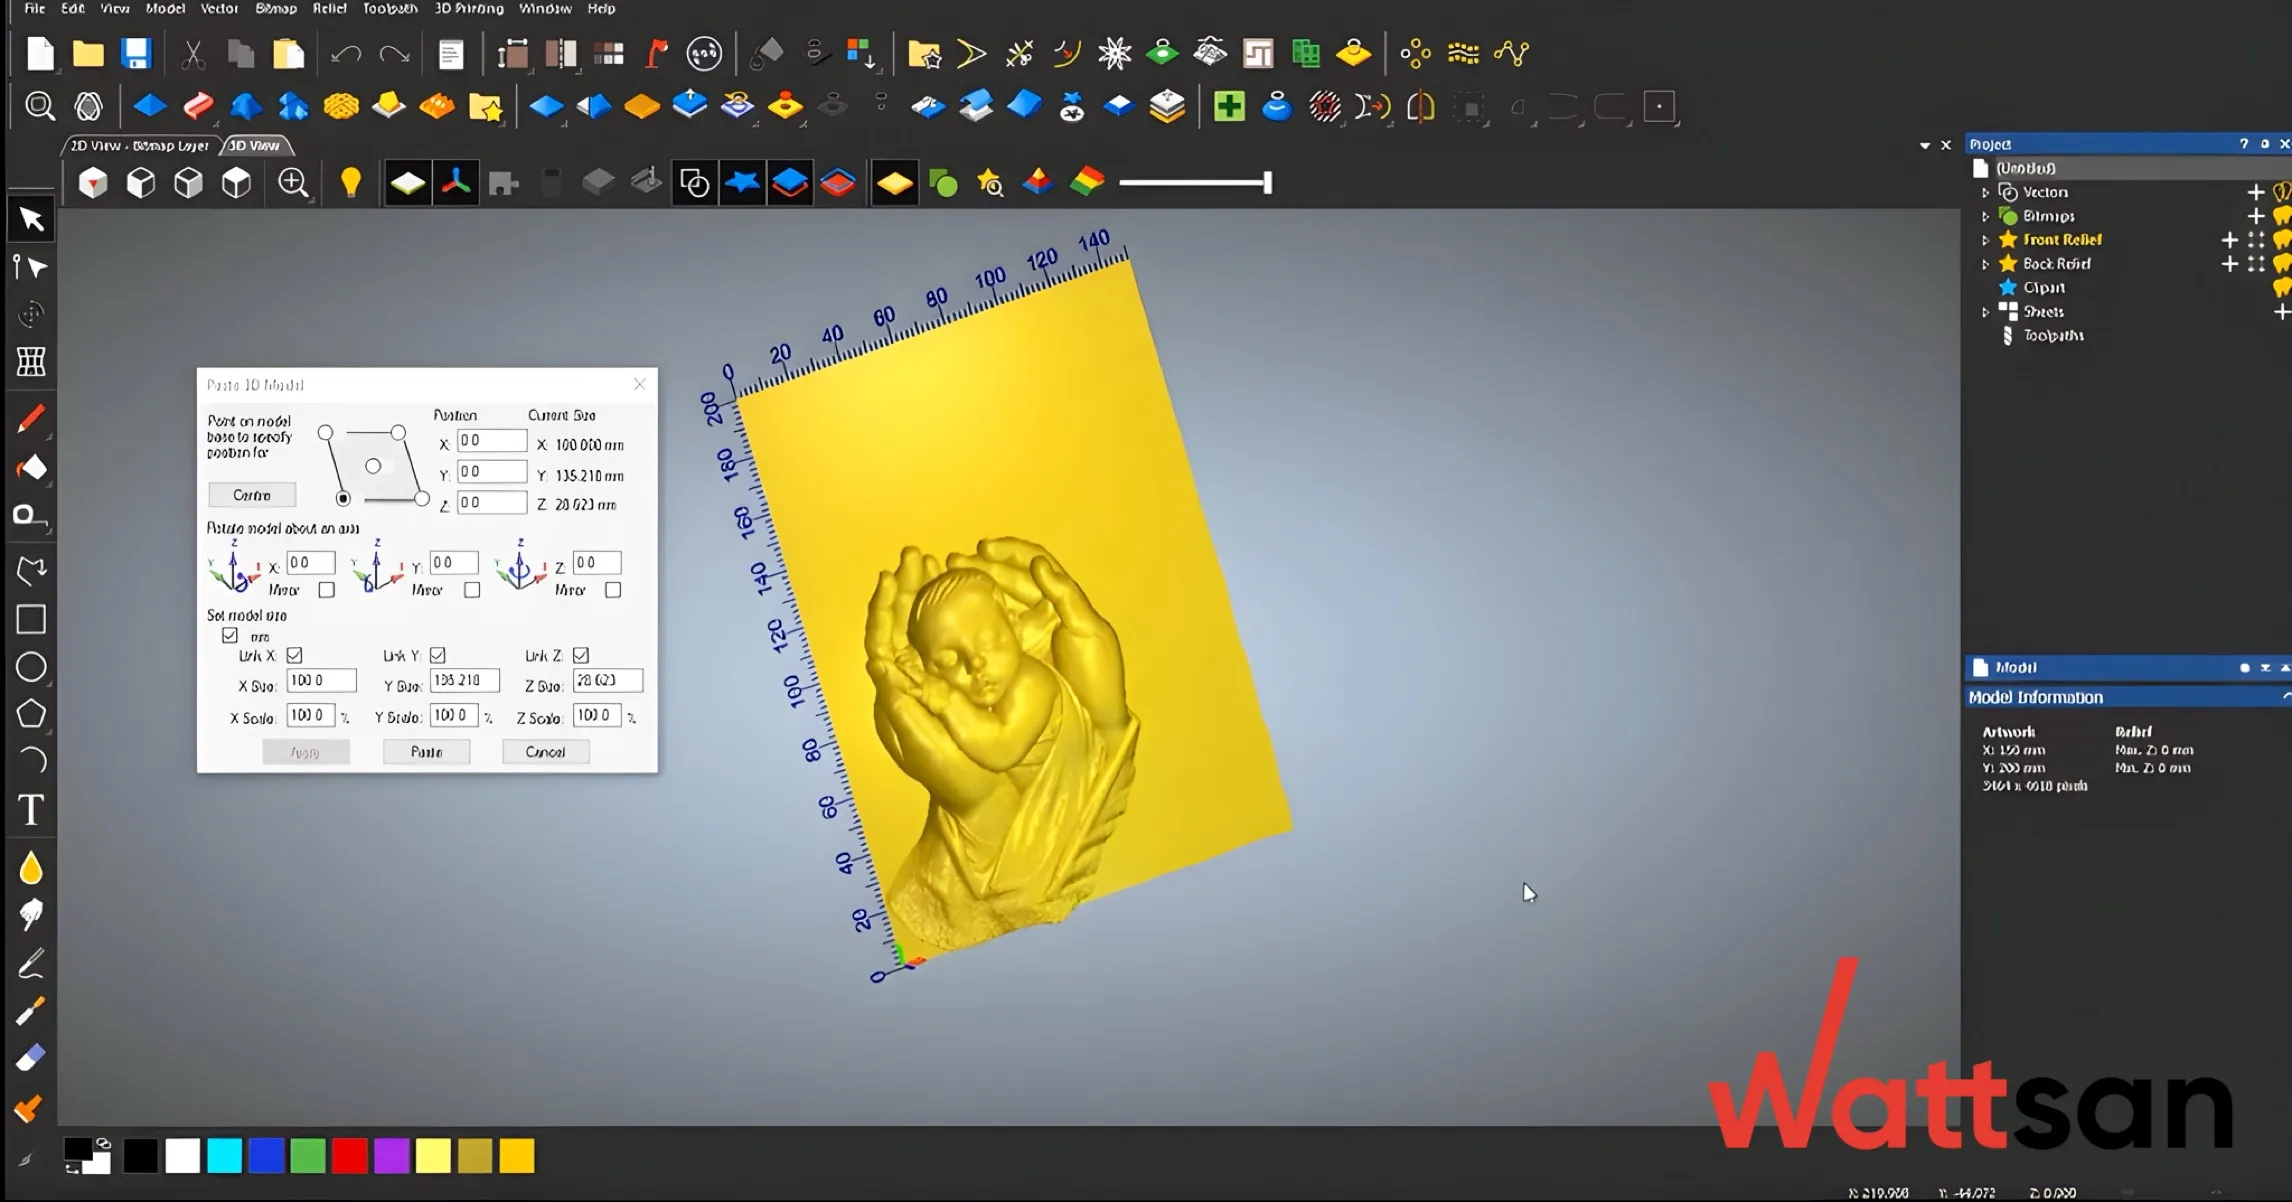The height and width of the screenshot is (1202, 2292).
Task: Toggle Mirror checkbox for X axis rotation
Action: [x=326, y=590]
